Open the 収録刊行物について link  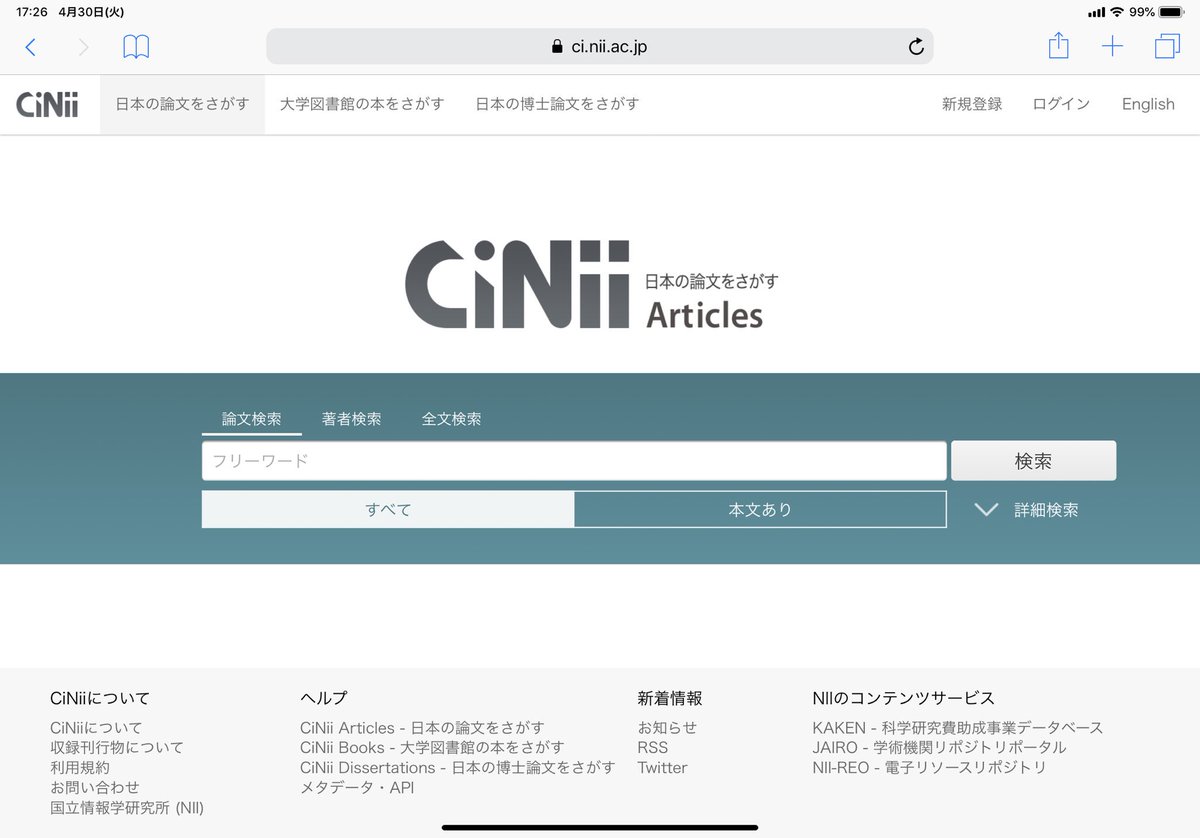point(117,747)
